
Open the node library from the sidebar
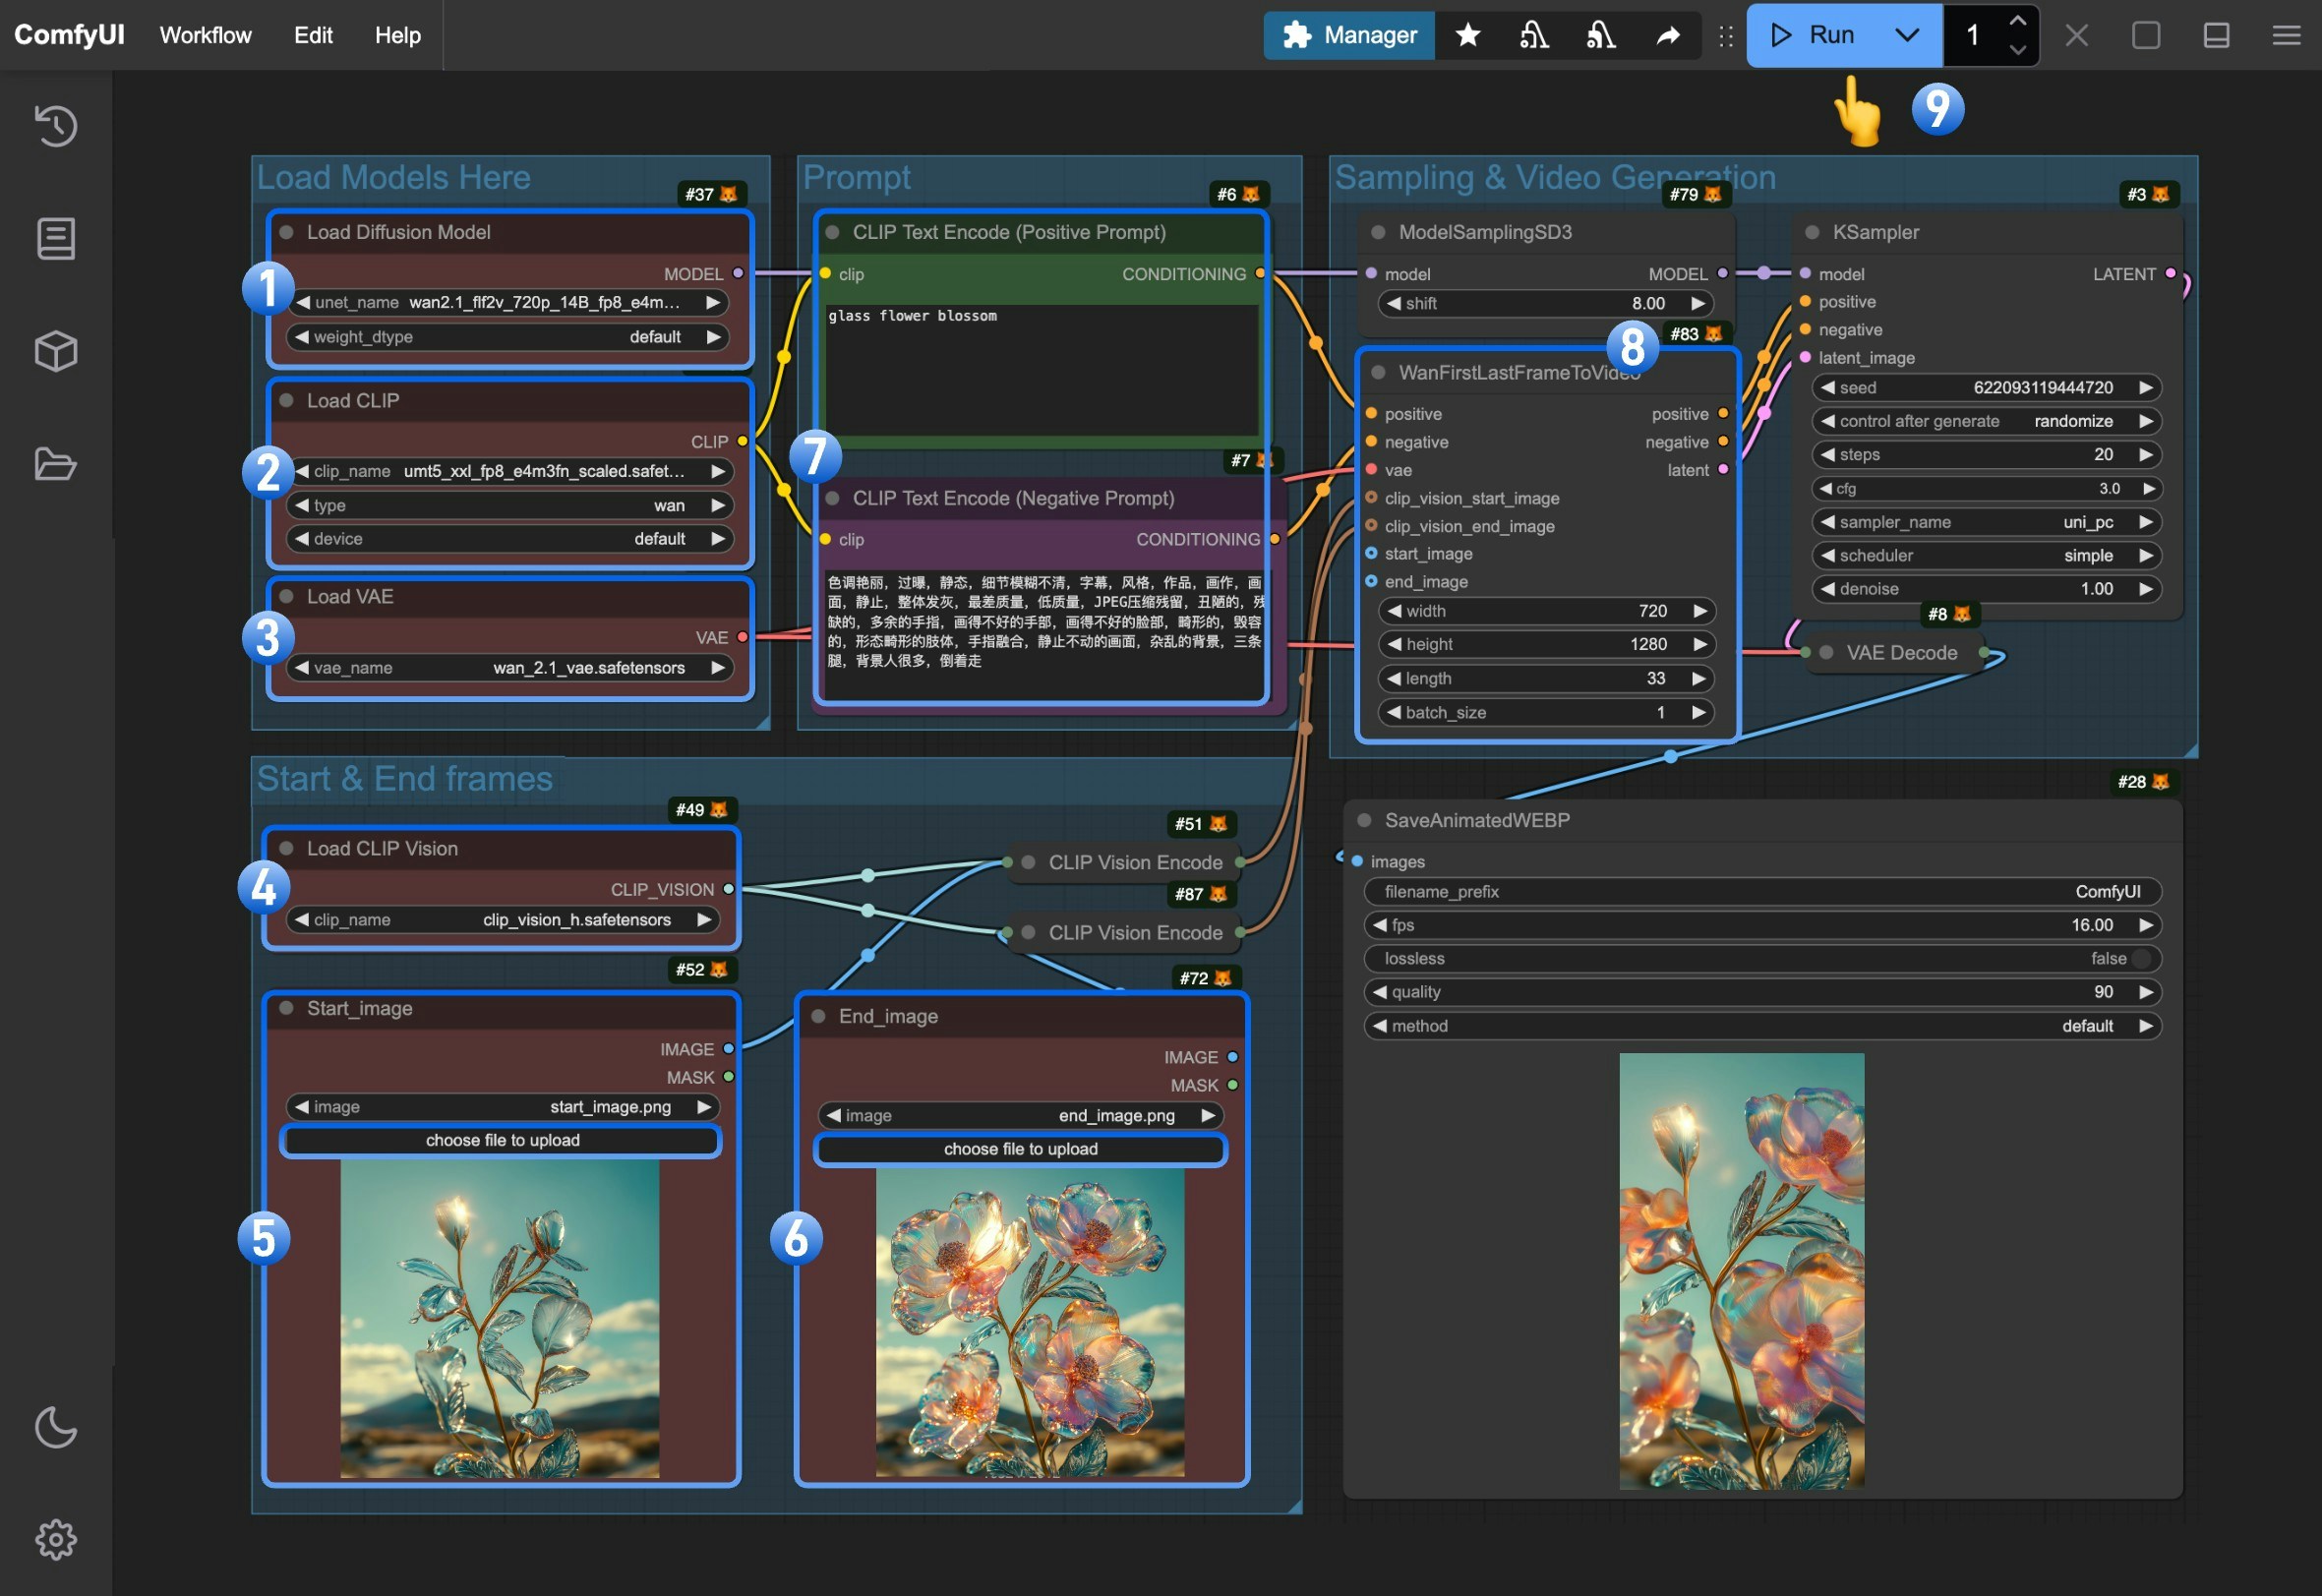pos(56,238)
